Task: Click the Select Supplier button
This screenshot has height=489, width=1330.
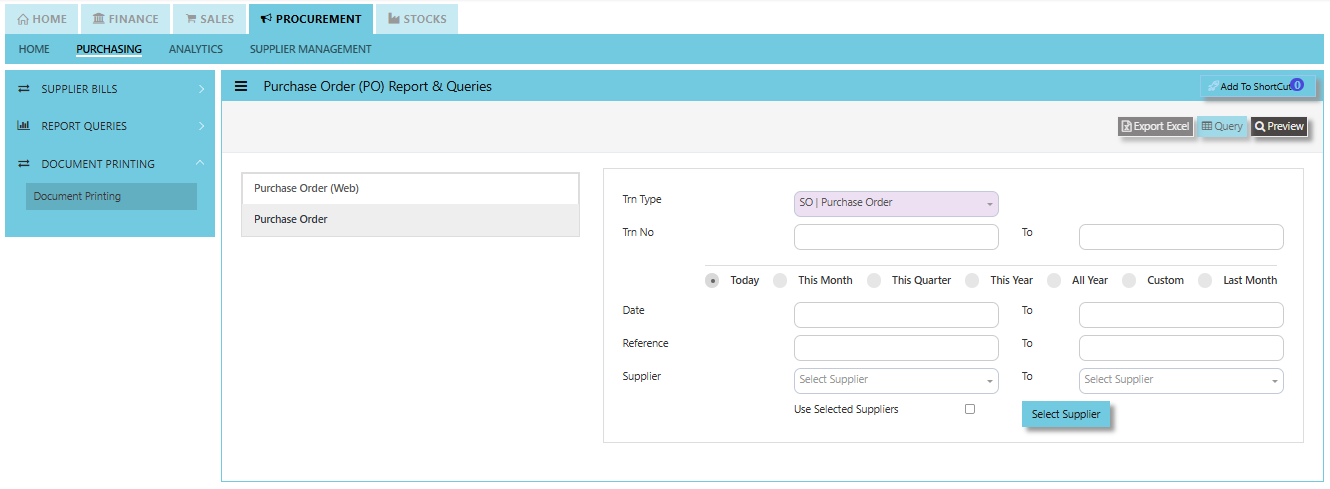Action: tap(1065, 414)
